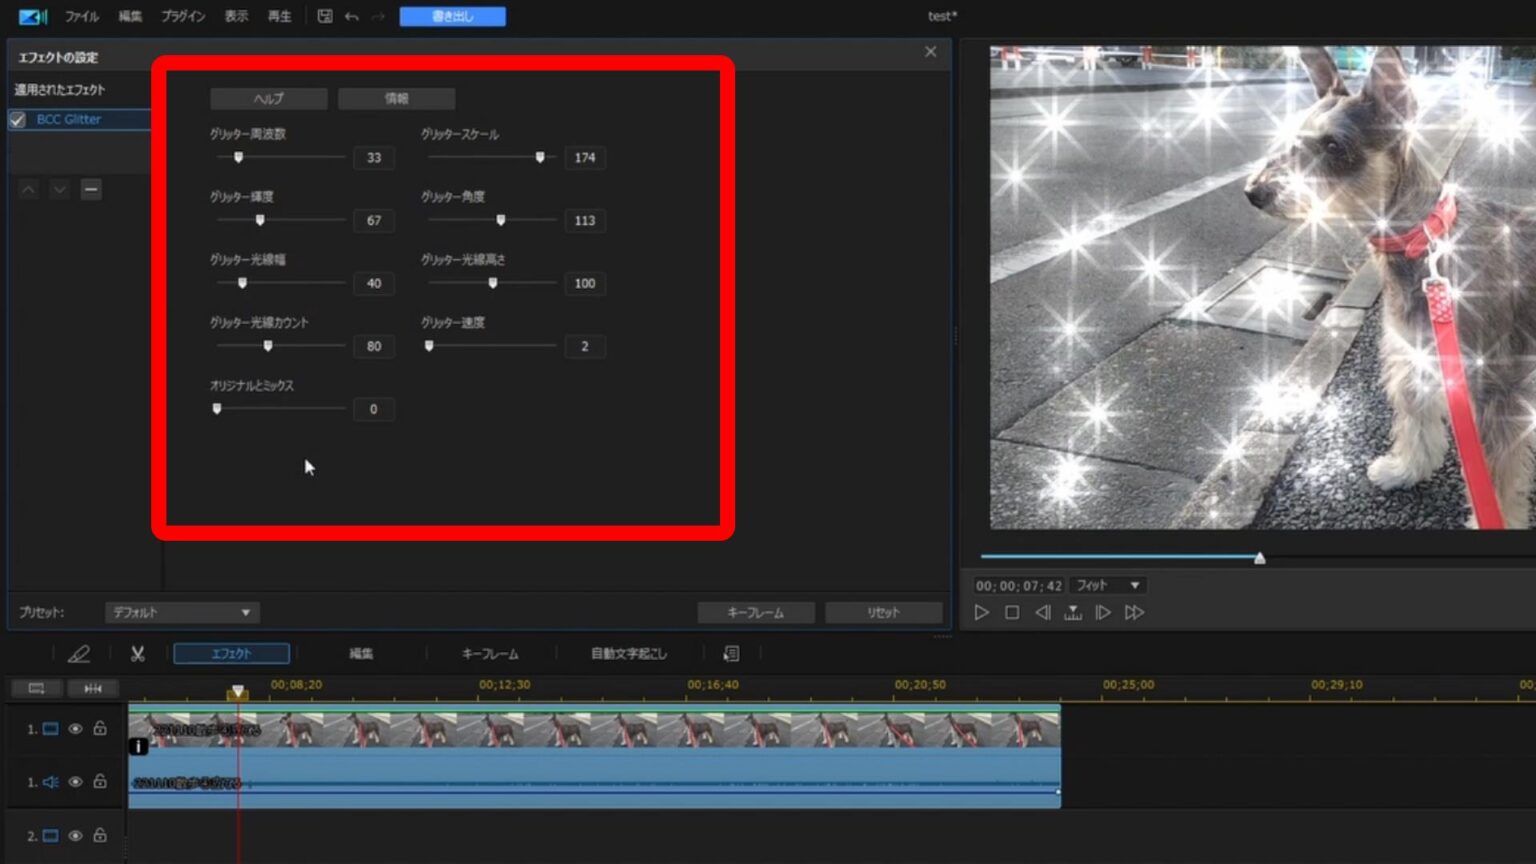Click the undo arrow icon
The width and height of the screenshot is (1536, 864).
coord(352,16)
